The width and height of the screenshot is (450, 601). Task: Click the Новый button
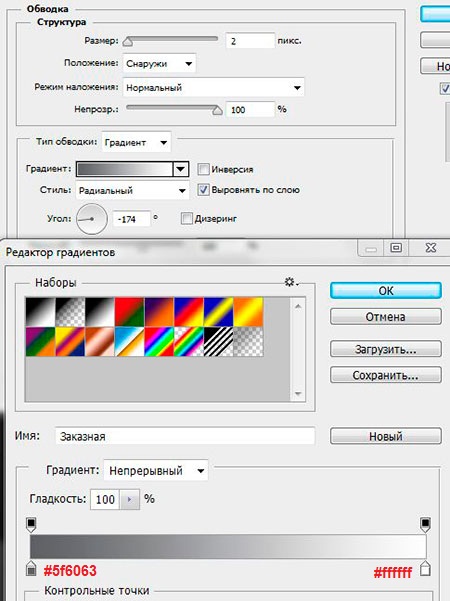tap(386, 436)
